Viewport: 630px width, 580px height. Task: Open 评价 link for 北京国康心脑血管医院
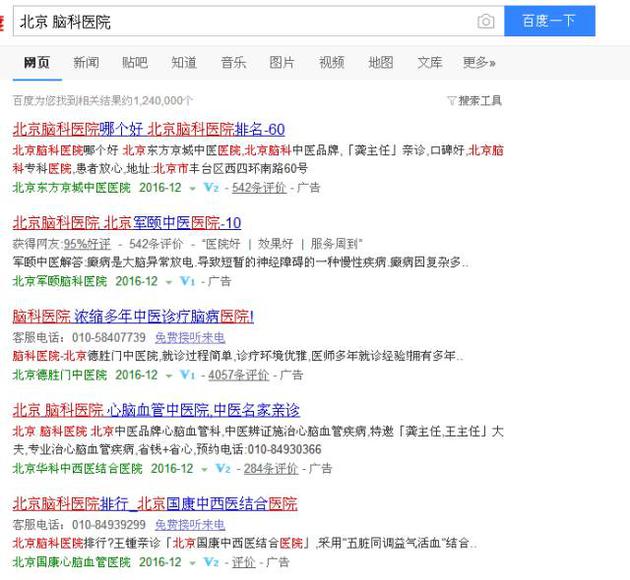click(243, 562)
